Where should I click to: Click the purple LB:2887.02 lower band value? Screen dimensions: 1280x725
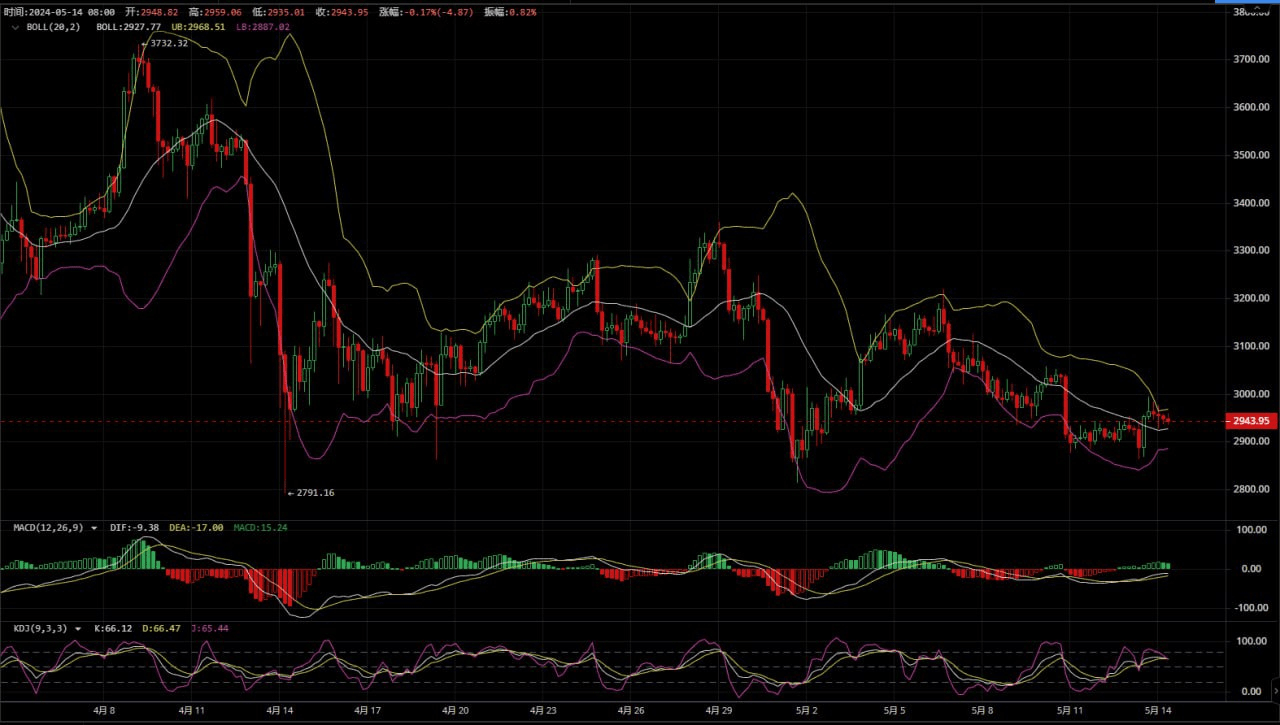[x=263, y=27]
